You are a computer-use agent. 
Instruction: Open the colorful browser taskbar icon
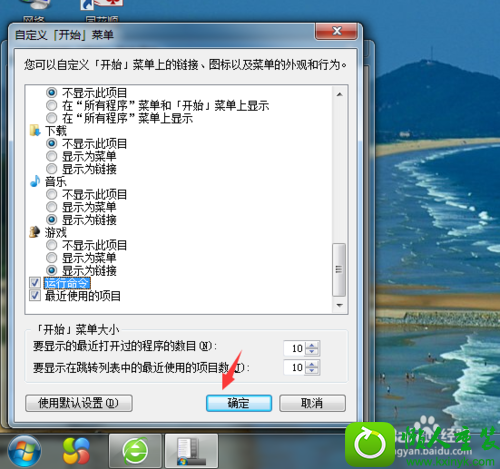pos(76,451)
